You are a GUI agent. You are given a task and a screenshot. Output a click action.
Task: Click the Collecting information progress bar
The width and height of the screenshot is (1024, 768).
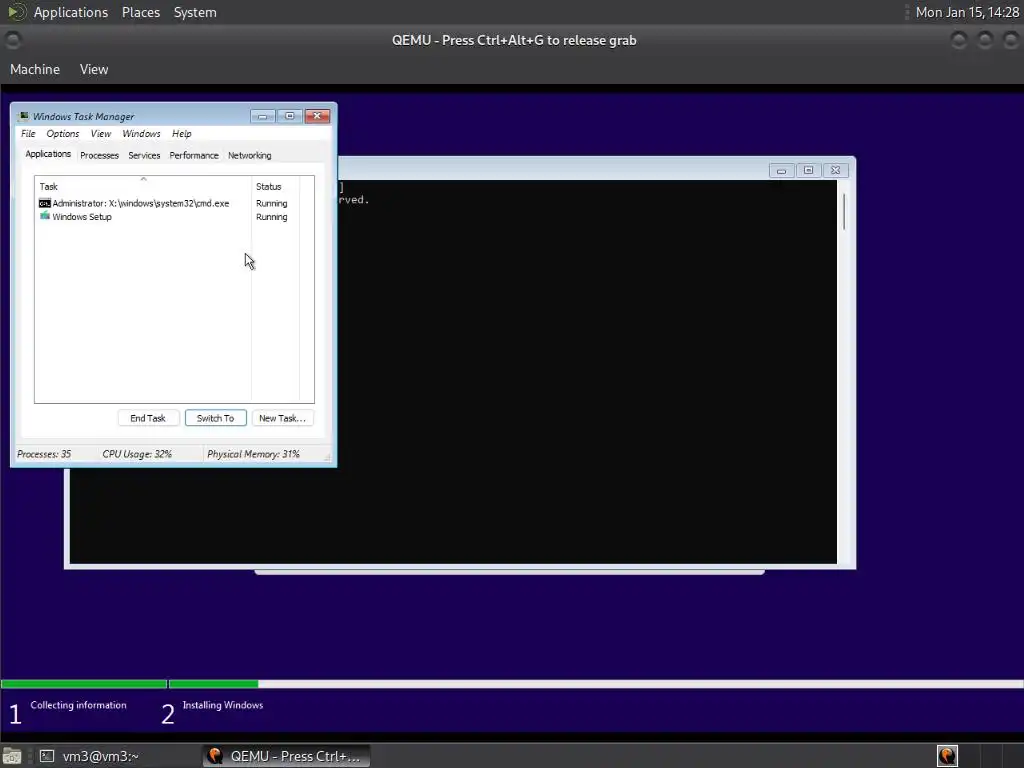coord(84,684)
